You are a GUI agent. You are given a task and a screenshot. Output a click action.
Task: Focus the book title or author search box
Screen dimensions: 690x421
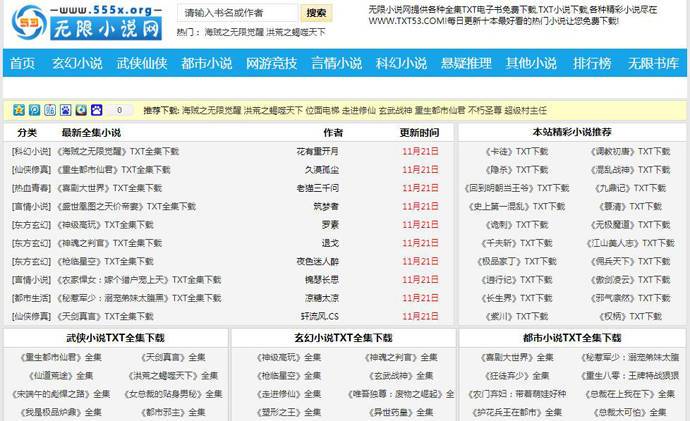click(x=237, y=14)
